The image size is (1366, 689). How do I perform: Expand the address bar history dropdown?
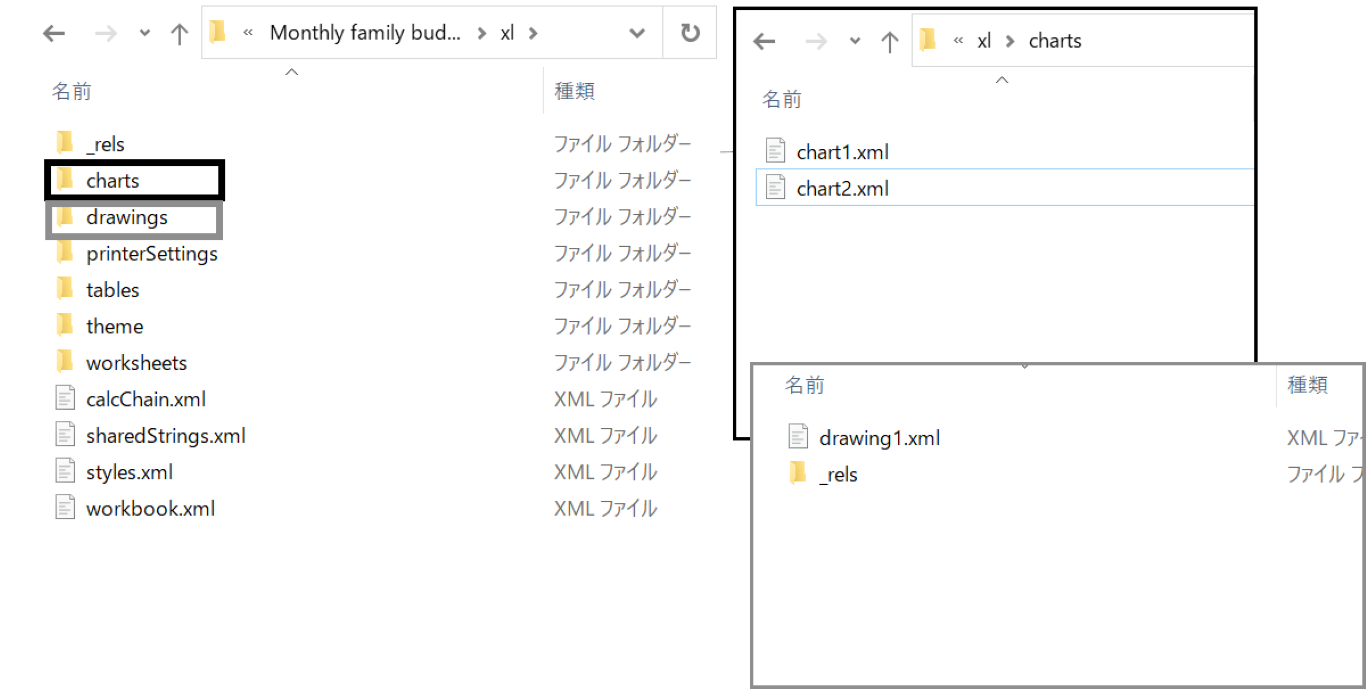click(x=637, y=33)
